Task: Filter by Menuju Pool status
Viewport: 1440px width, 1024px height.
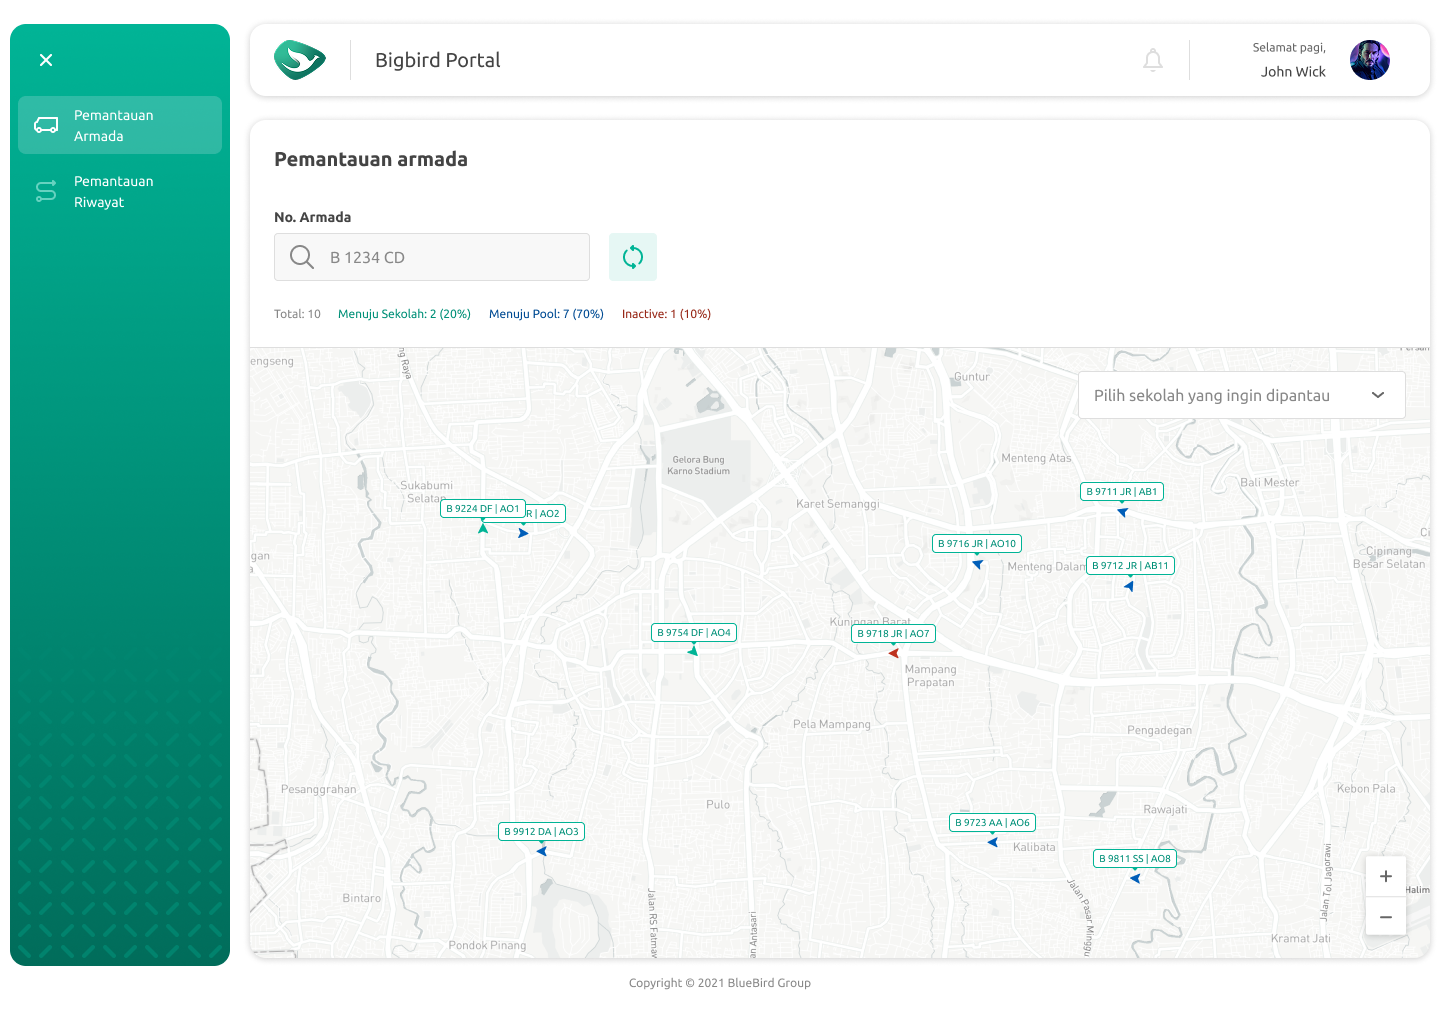Action: click(546, 314)
